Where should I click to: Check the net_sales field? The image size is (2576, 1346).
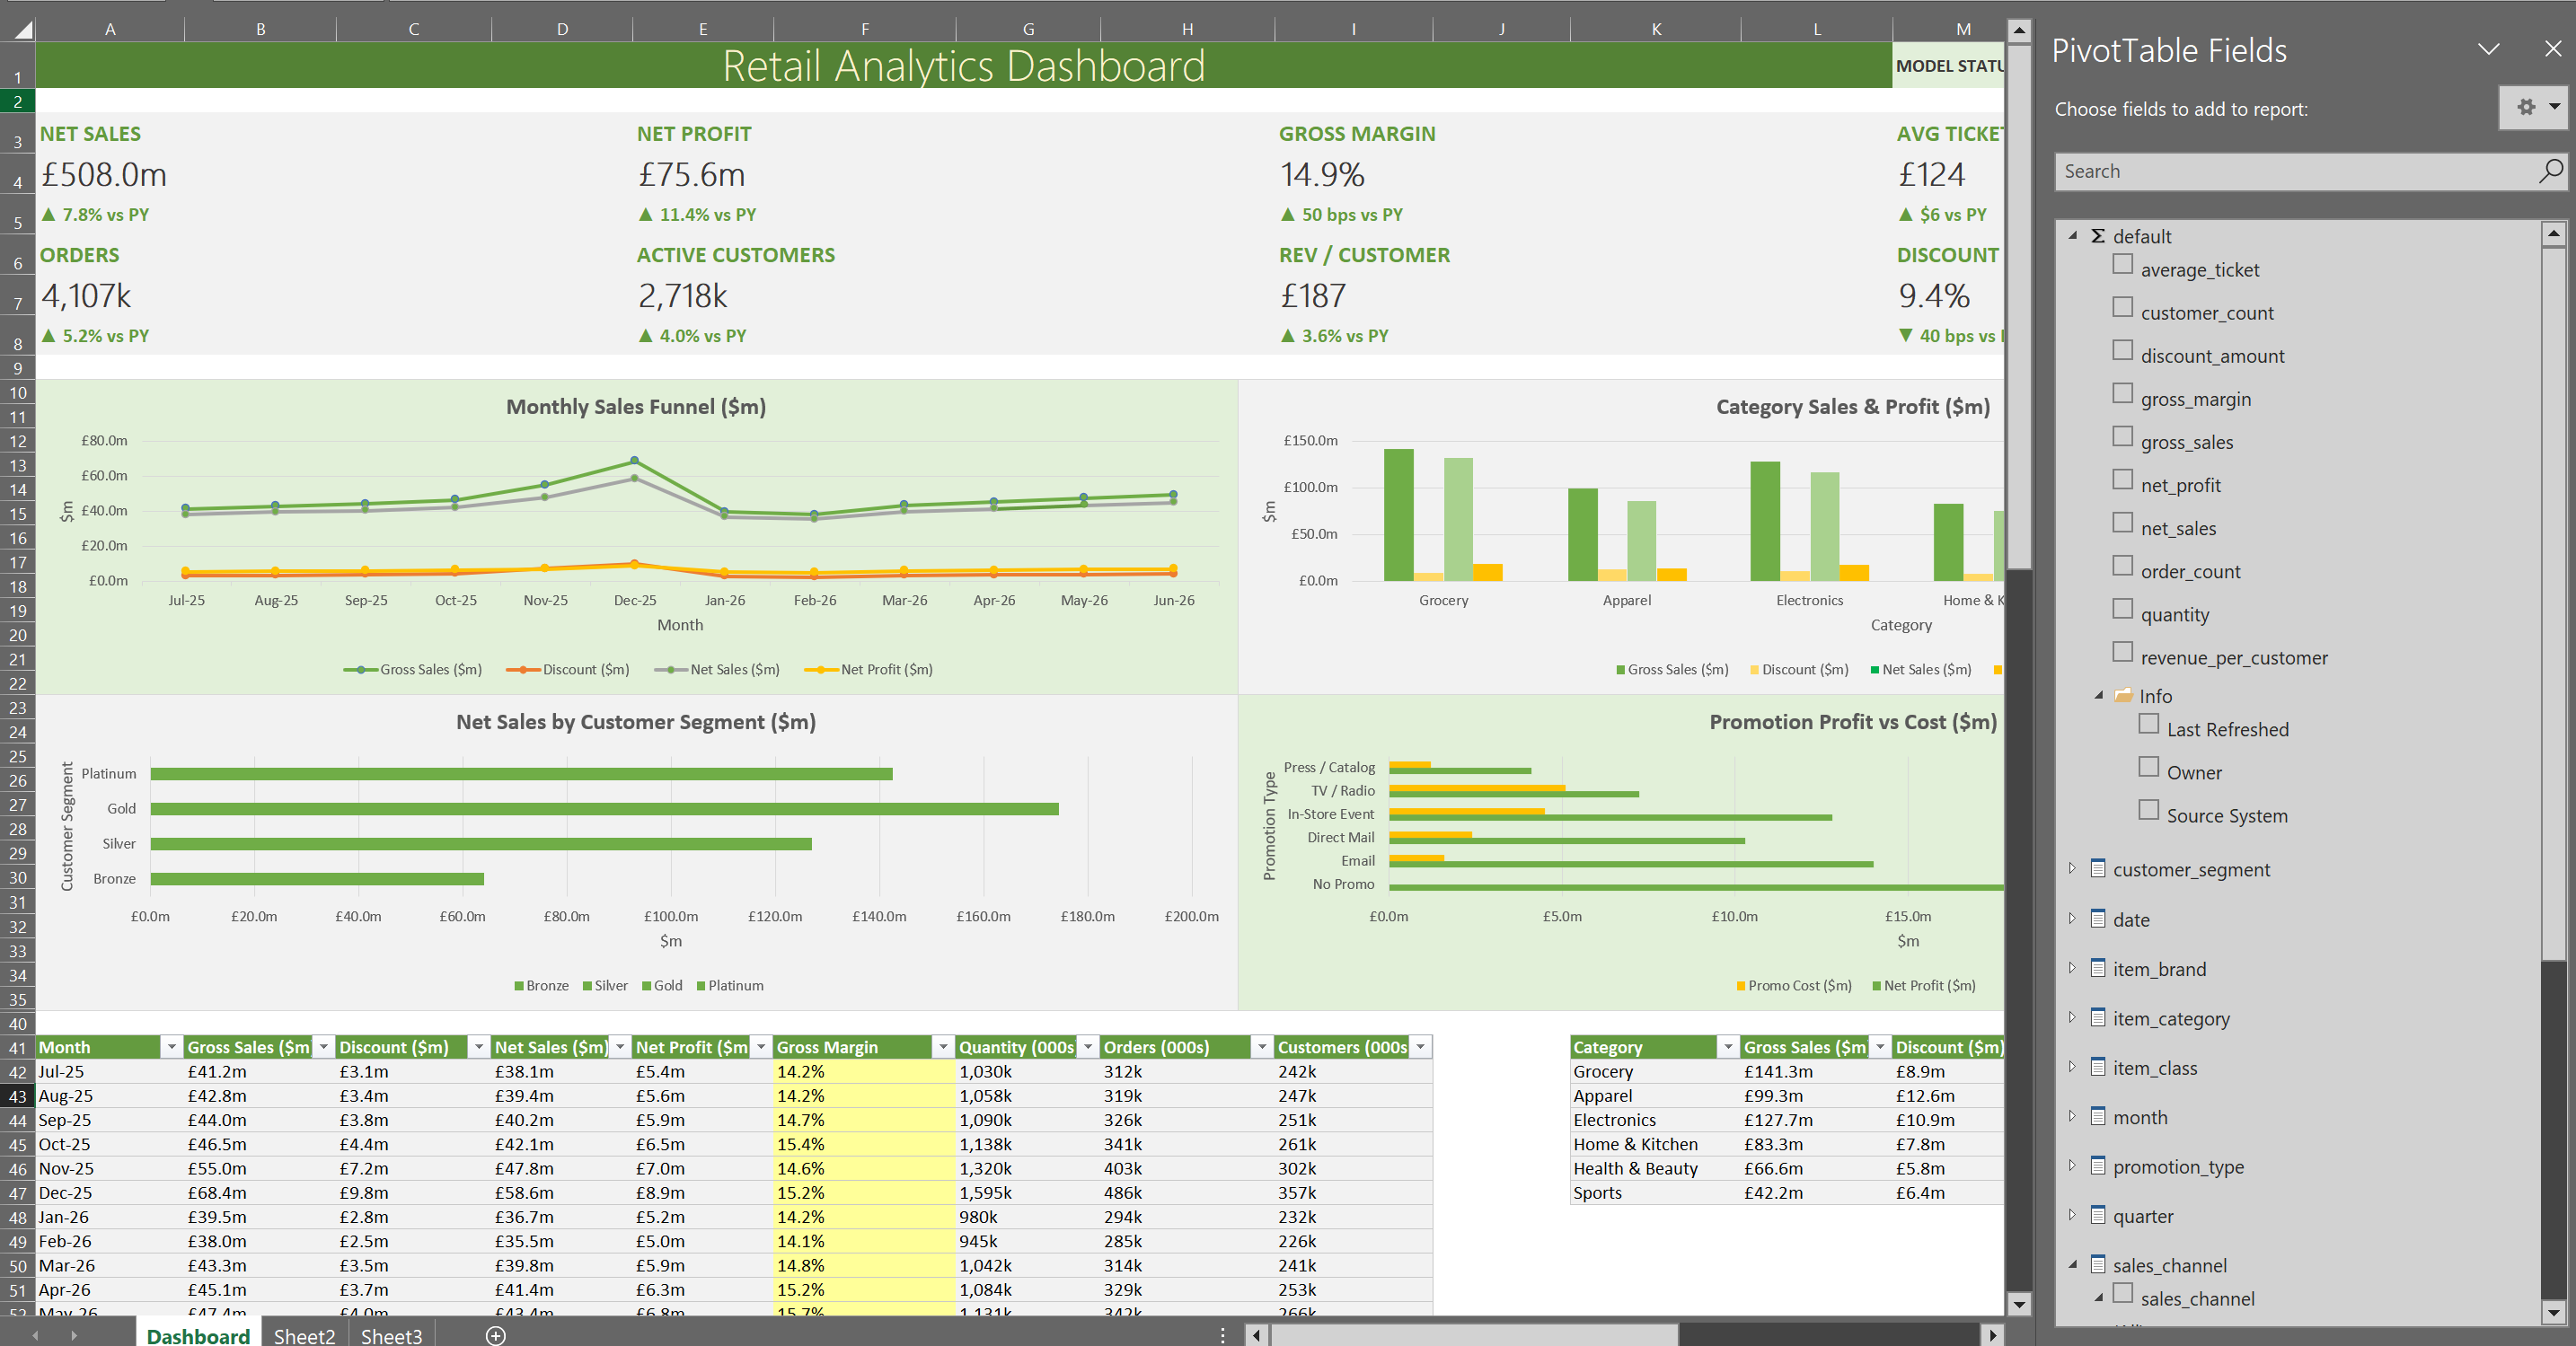(x=2122, y=522)
